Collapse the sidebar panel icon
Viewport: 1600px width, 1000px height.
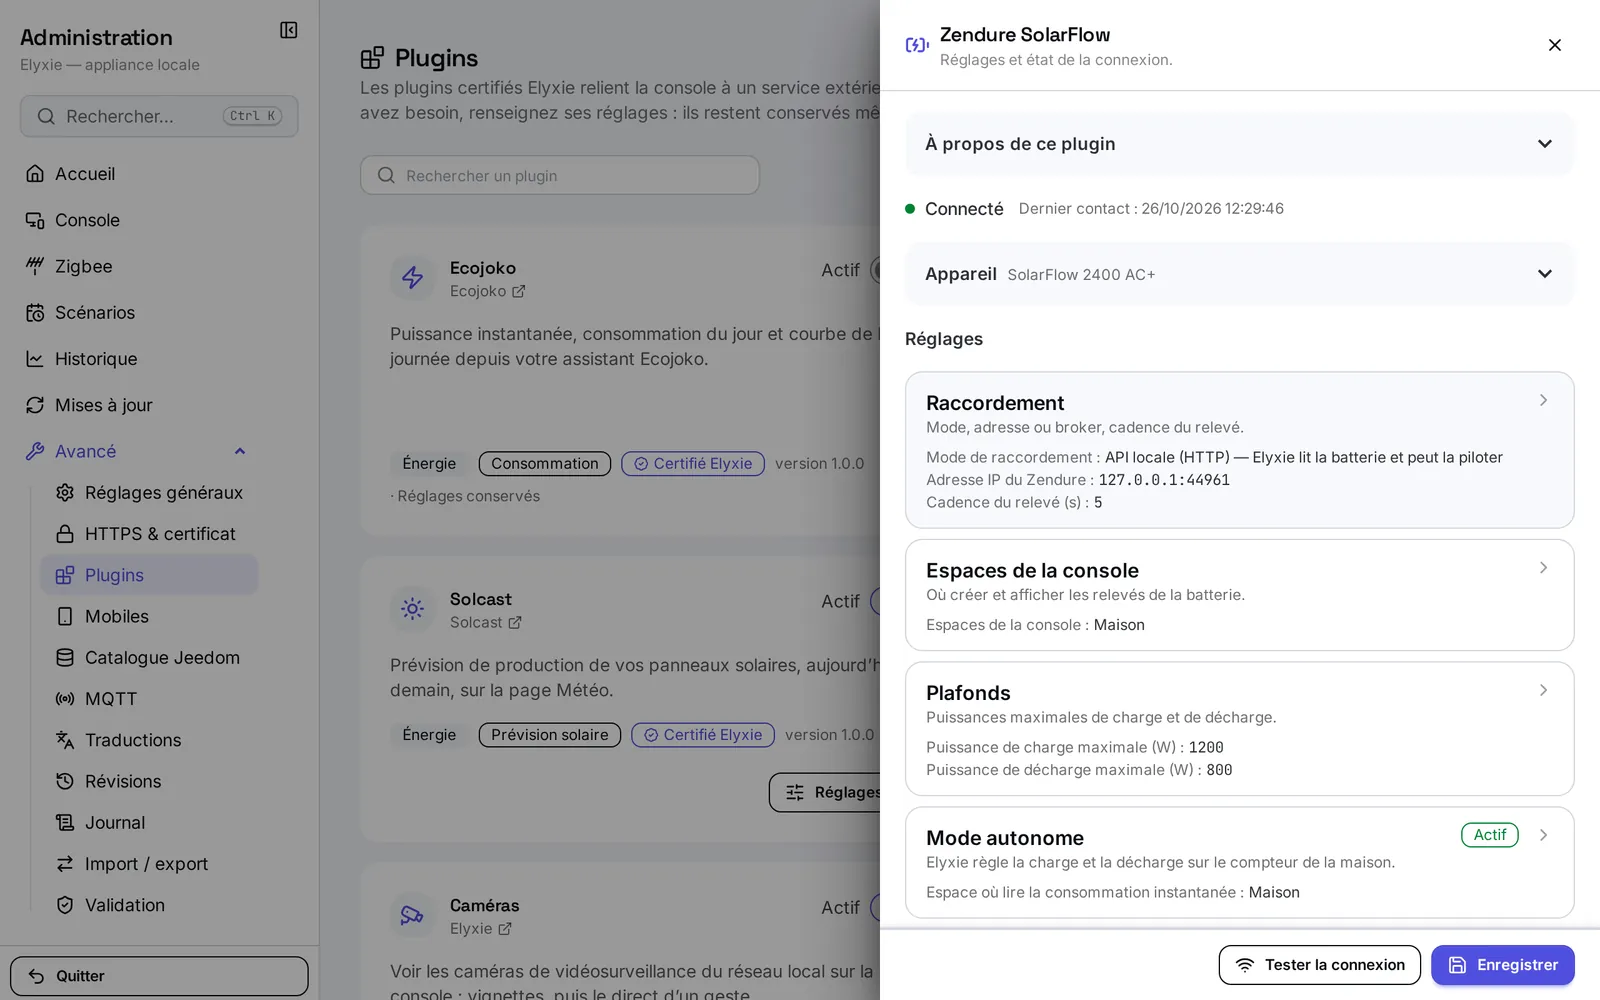pyautogui.click(x=288, y=30)
